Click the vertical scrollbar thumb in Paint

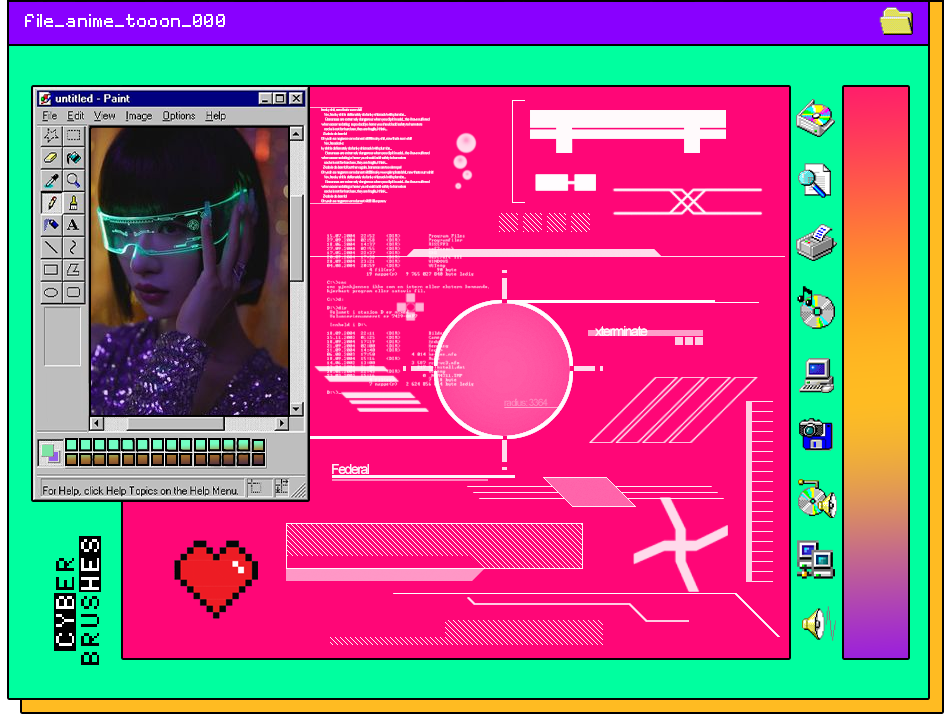[296, 238]
